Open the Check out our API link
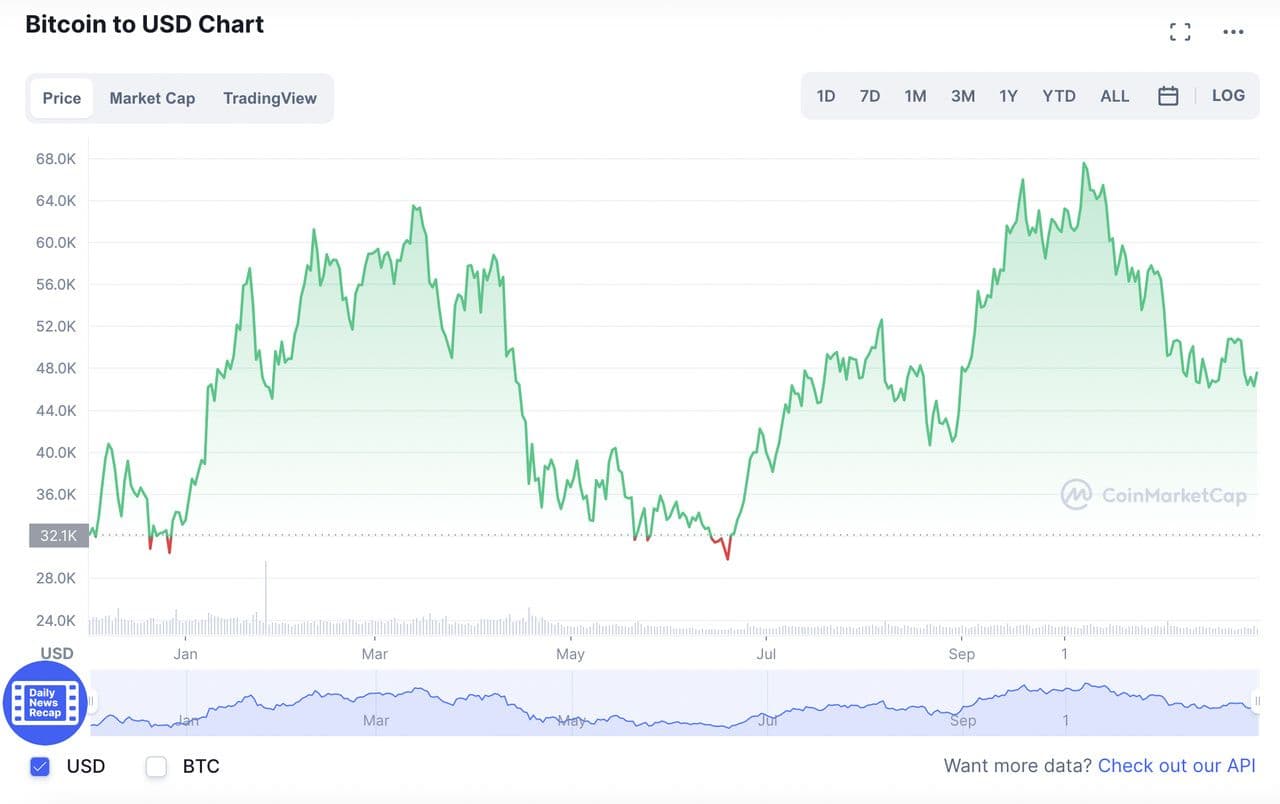The width and height of the screenshot is (1280, 804). click(x=1176, y=766)
